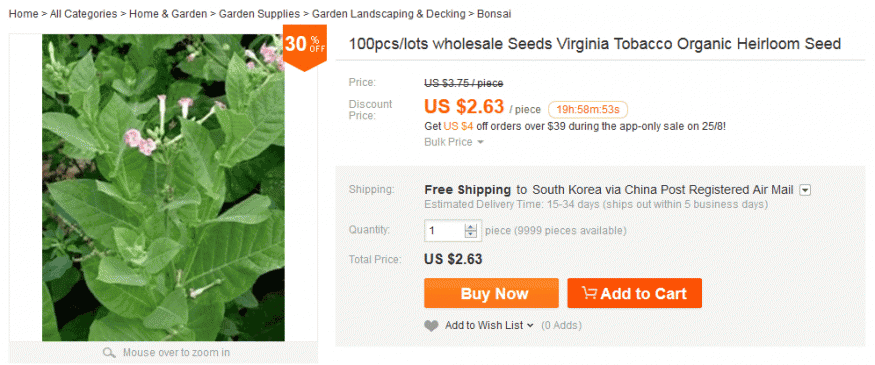The height and width of the screenshot is (365, 875).
Task: Click the tobacco plant product image
Action: pos(163,188)
